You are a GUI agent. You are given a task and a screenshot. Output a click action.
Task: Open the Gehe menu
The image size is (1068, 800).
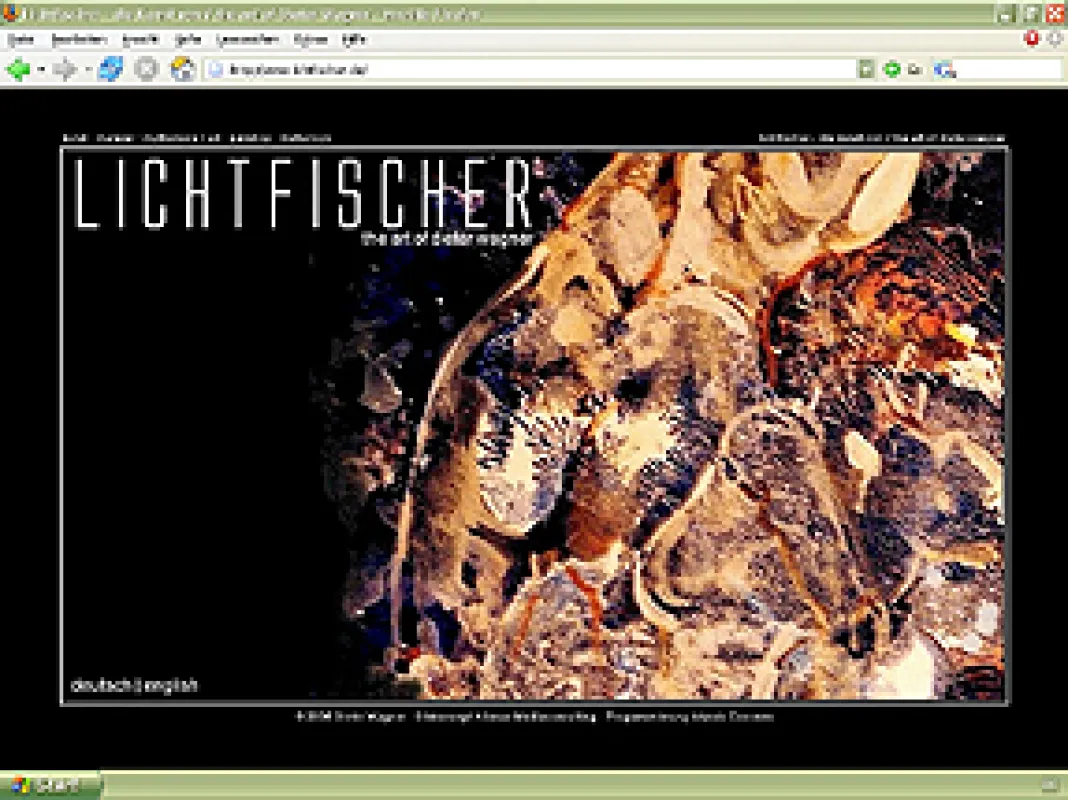click(188, 40)
